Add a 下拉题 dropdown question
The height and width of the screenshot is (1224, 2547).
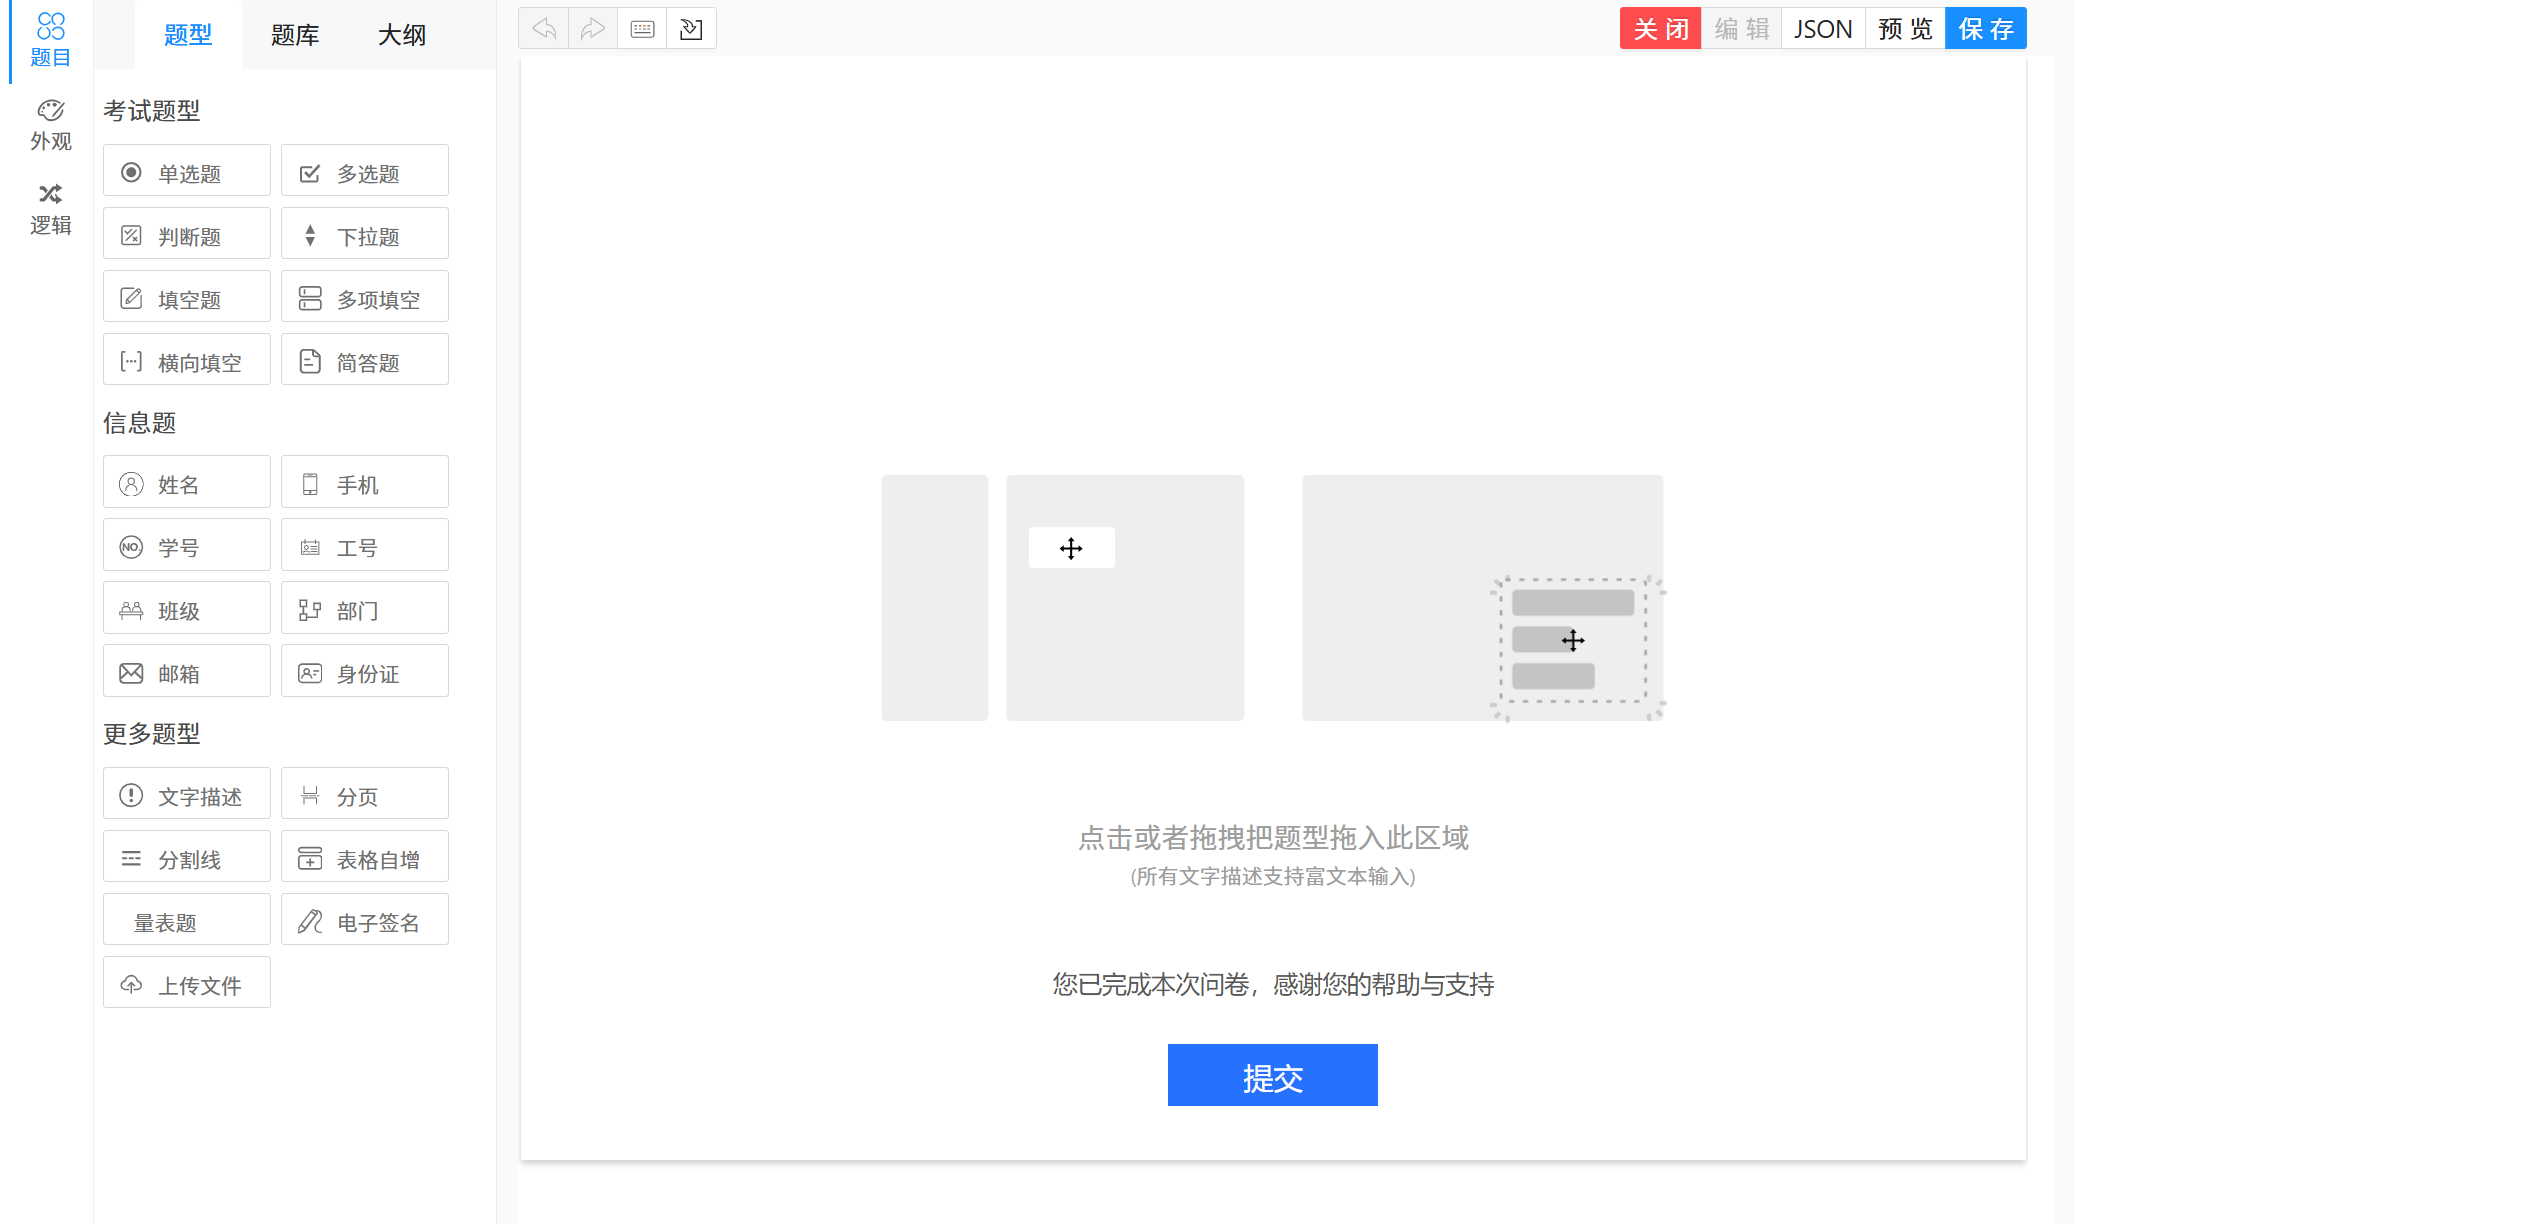[x=364, y=235]
